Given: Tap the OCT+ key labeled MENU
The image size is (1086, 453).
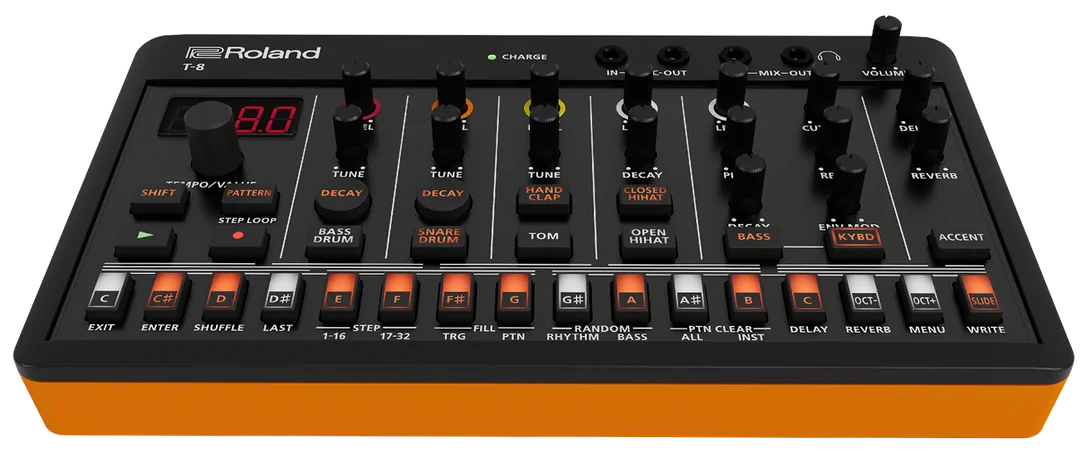Looking at the screenshot, I should coord(921,300).
